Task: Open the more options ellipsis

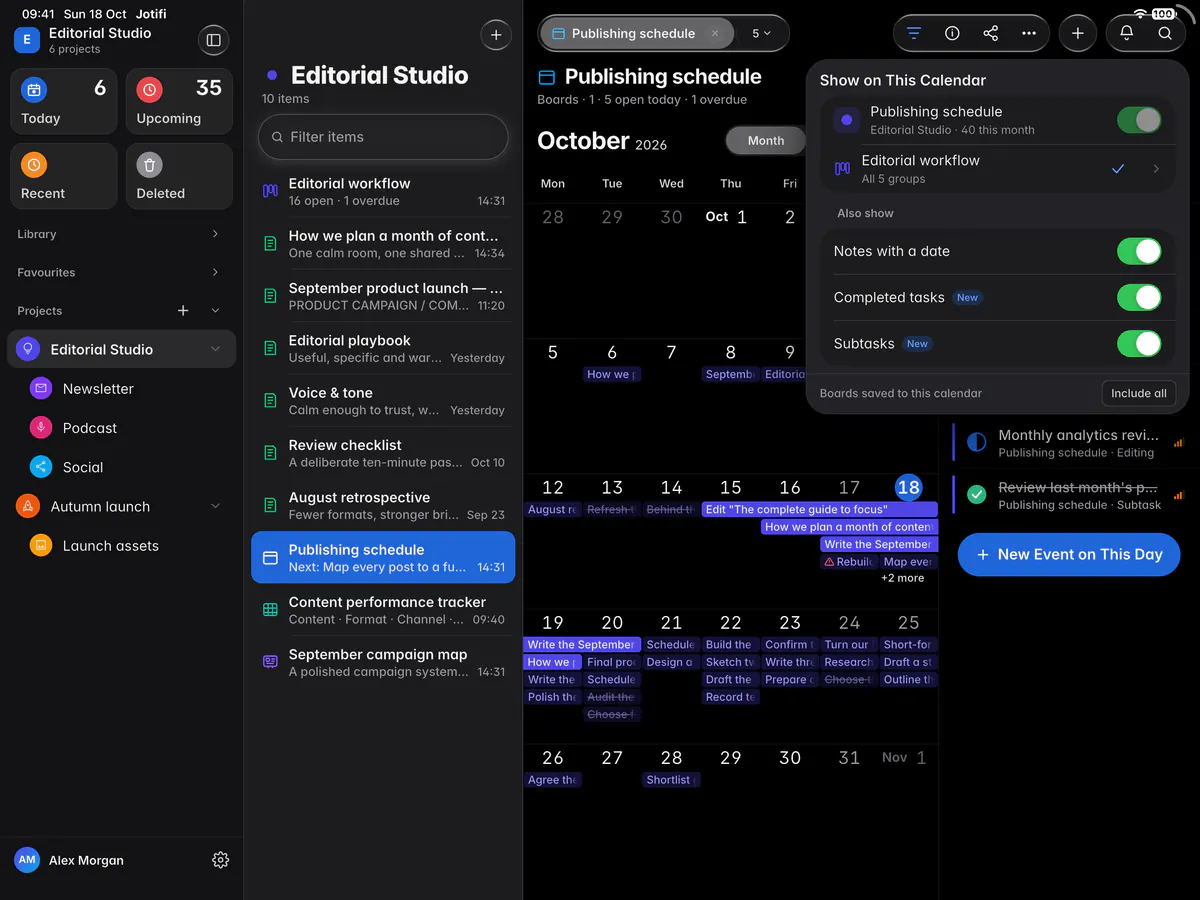Action: pyautogui.click(x=1029, y=33)
